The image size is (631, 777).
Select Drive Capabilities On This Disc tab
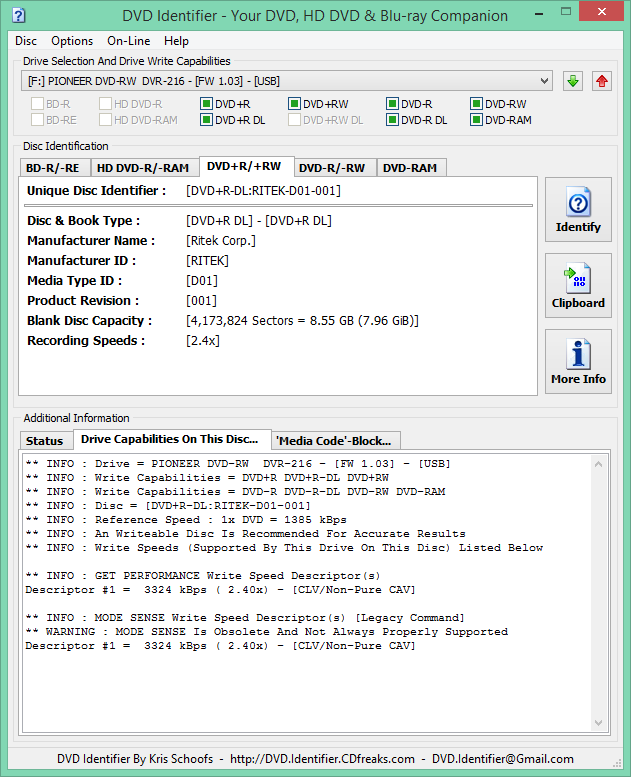coord(170,440)
